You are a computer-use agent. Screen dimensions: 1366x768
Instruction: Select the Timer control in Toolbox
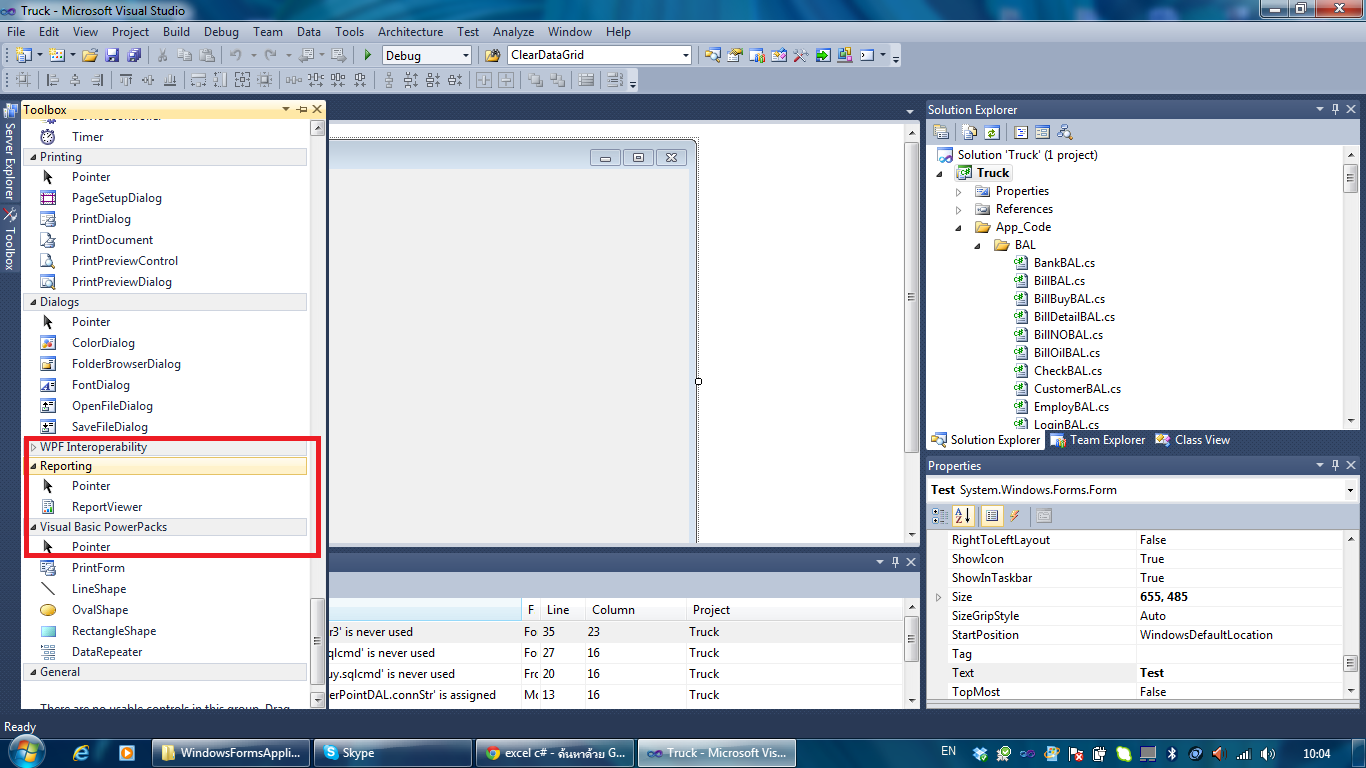tap(87, 137)
